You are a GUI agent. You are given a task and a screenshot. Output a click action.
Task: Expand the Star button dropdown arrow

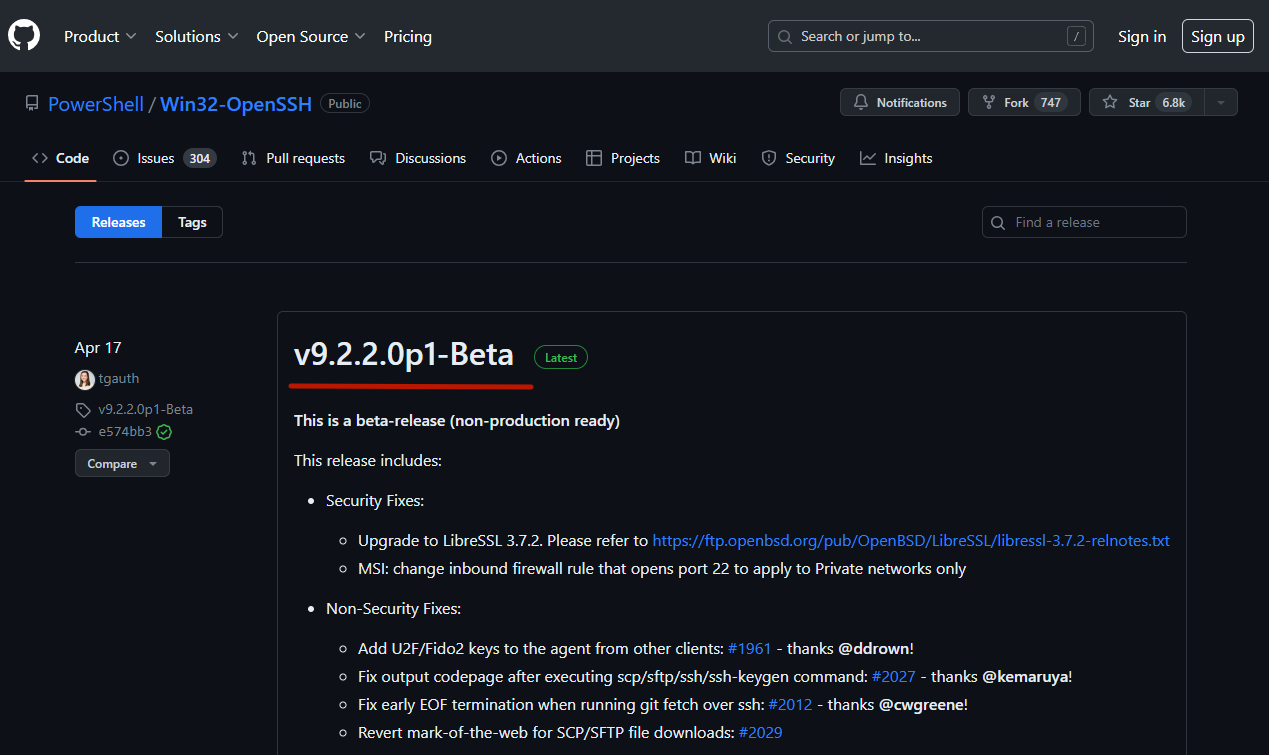coord(1220,101)
